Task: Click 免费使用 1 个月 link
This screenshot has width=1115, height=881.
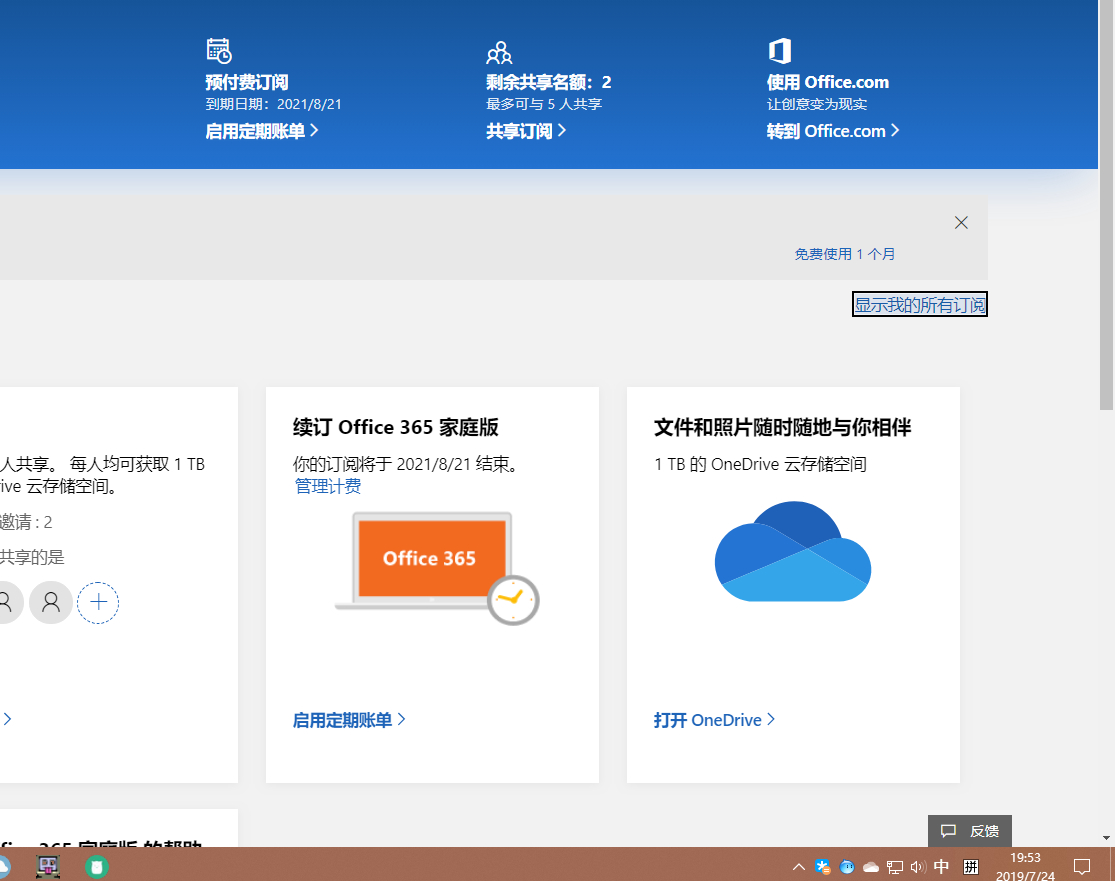Action: coord(845,254)
